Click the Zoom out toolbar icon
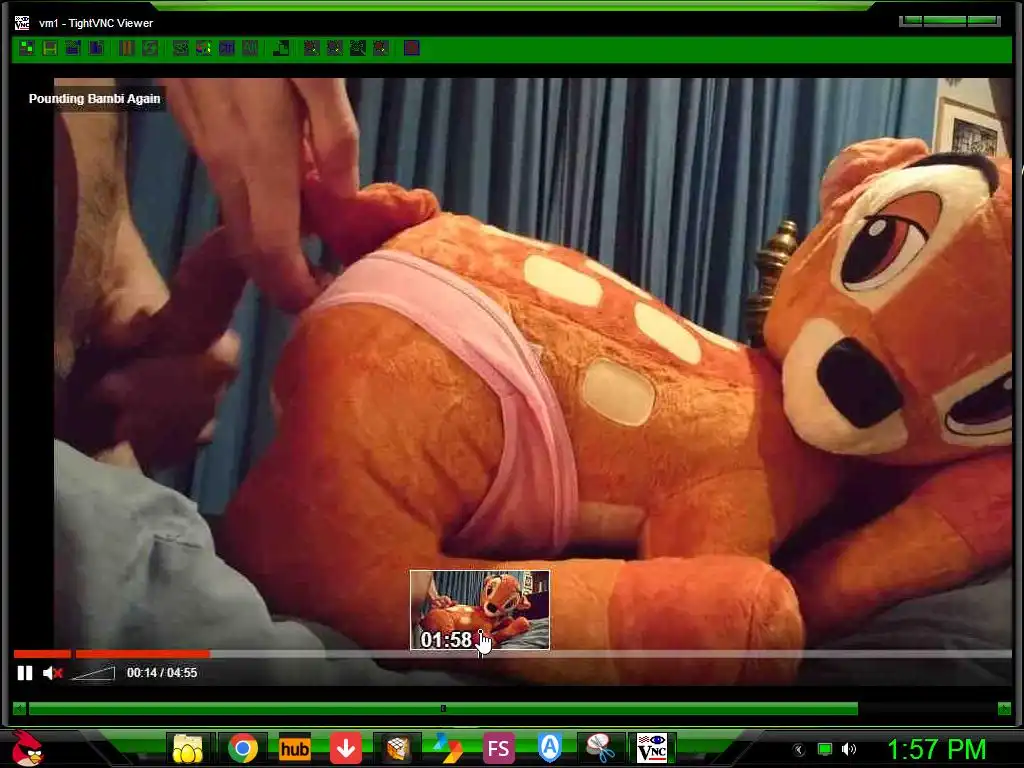 [334, 48]
